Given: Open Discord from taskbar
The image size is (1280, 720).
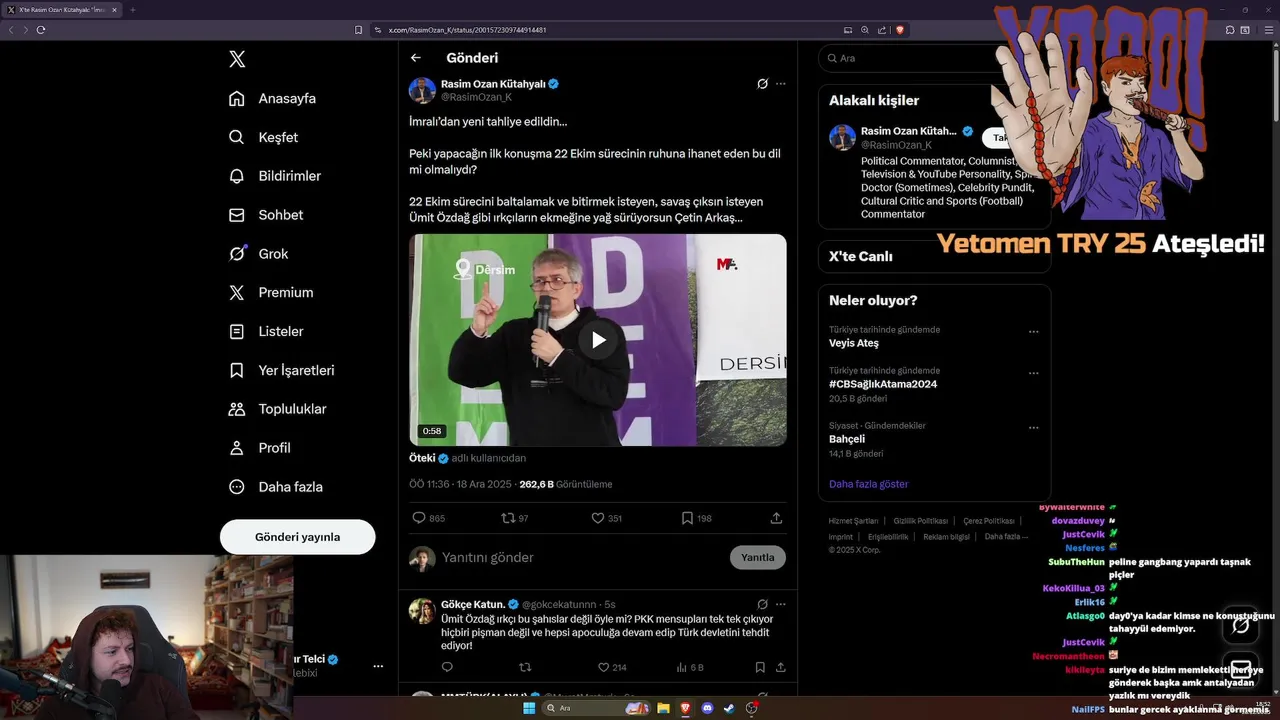Looking at the screenshot, I should coord(708,708).
